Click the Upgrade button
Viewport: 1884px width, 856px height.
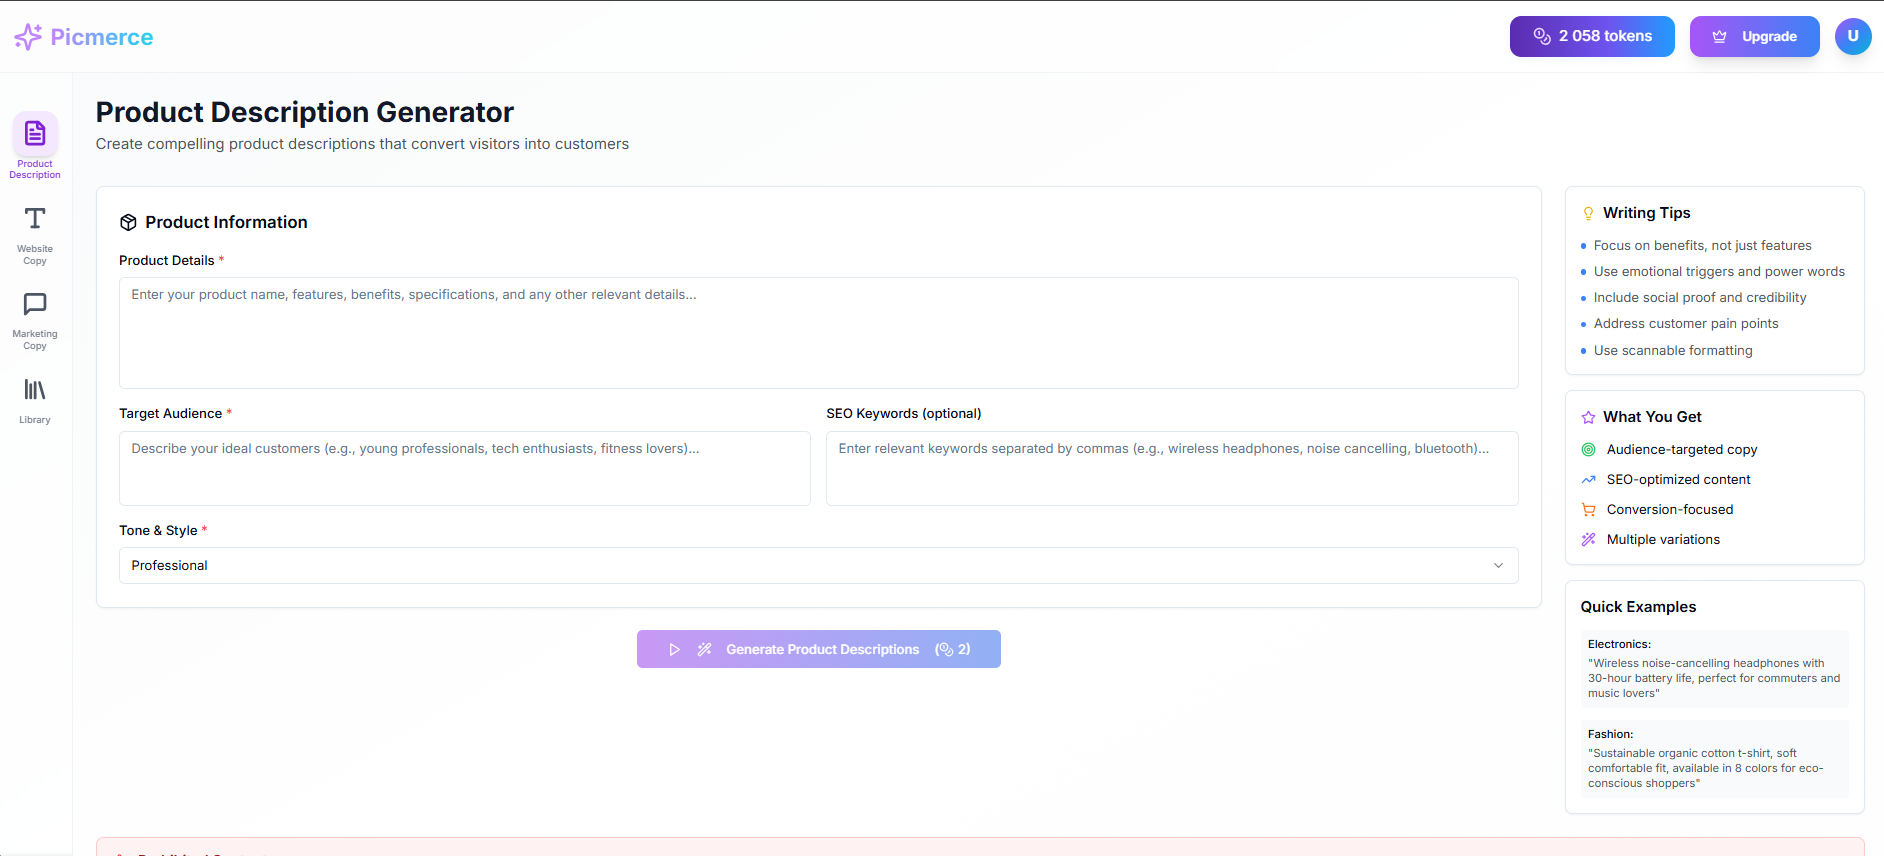pos(1755,36)
